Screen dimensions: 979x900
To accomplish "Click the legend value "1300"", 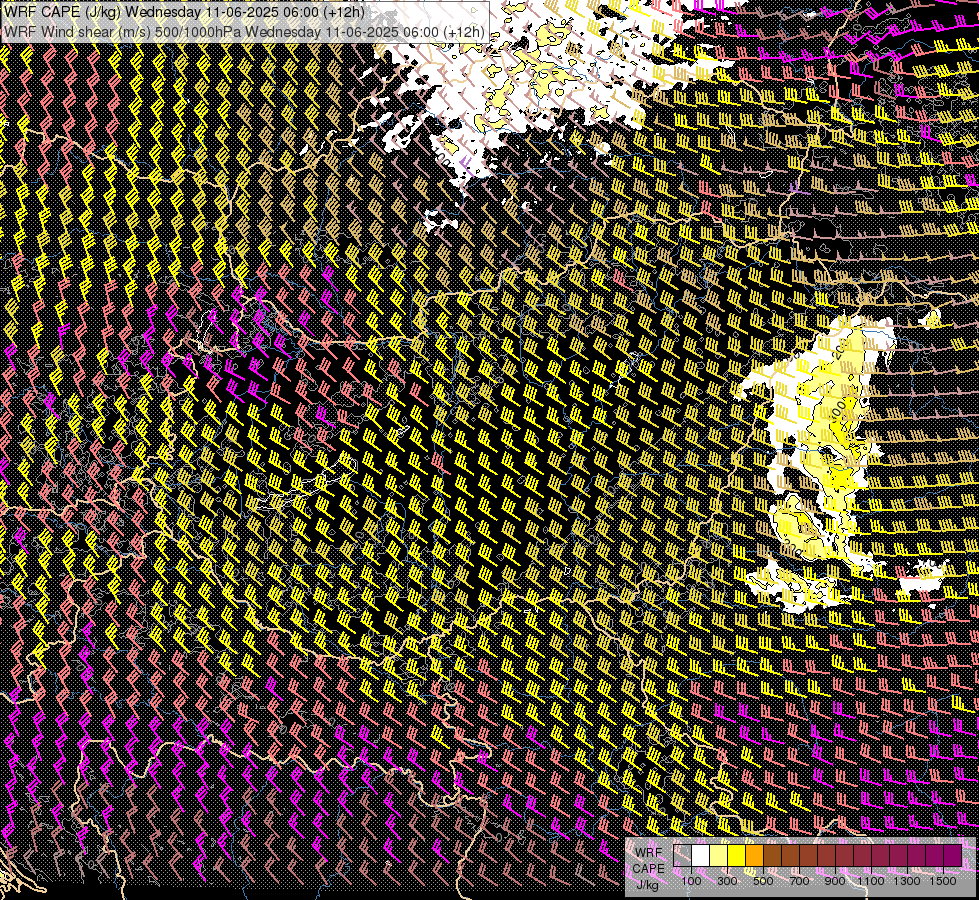I will 907,881.
